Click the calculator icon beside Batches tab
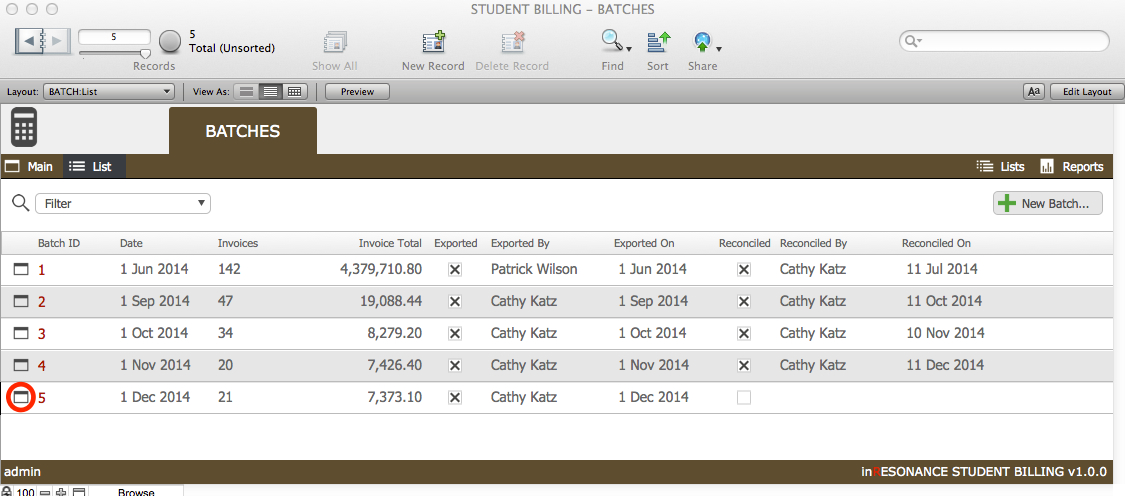The image size is (1125, 496). click(24, 127)
